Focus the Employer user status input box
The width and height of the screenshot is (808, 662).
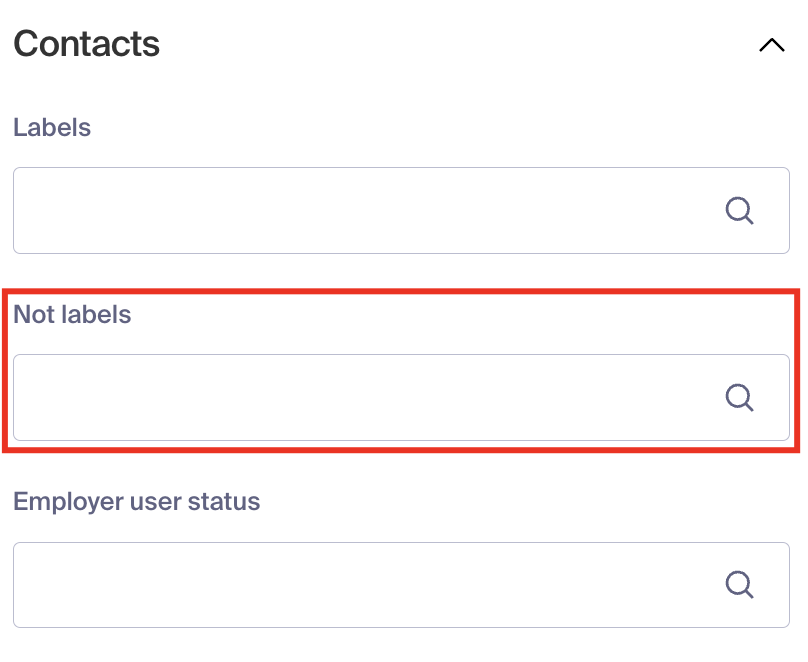coord(401,584)
